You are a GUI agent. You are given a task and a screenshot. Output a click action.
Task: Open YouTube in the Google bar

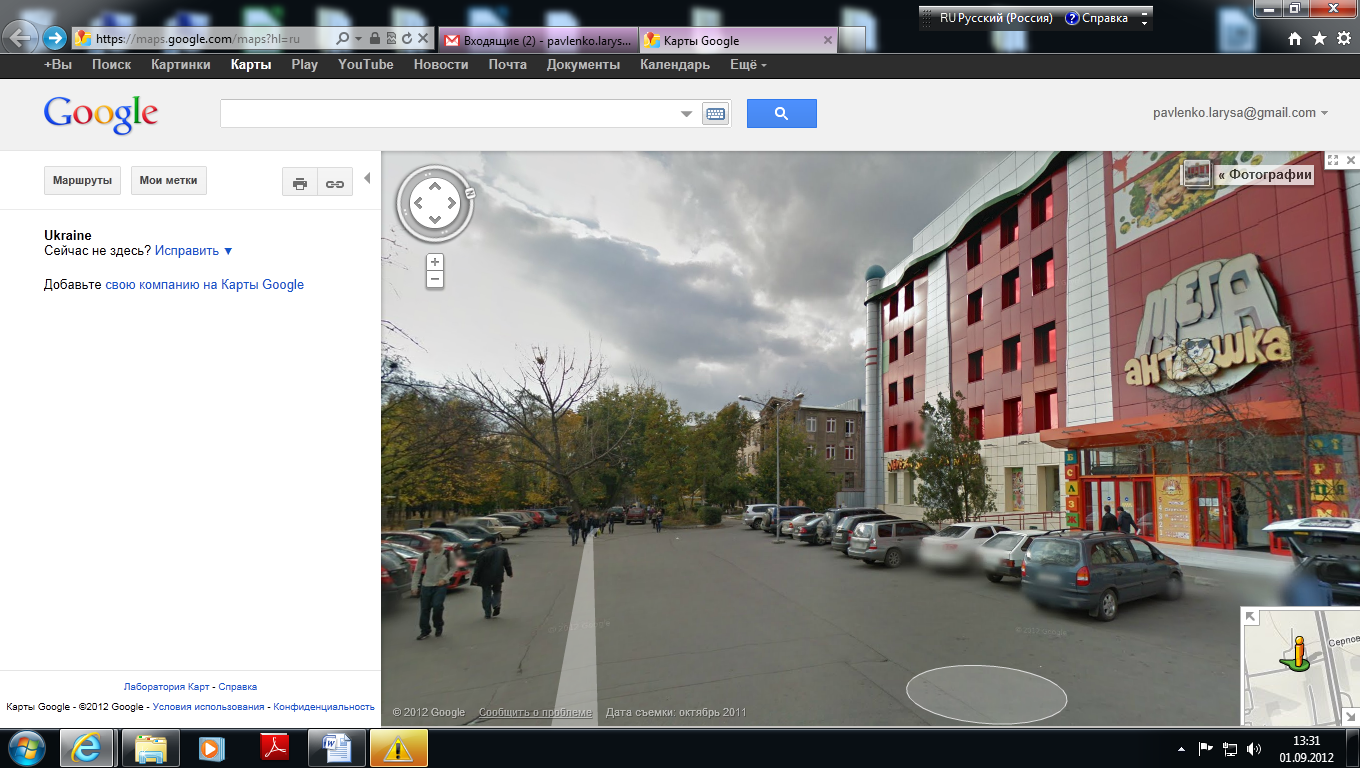pos(366,65)
